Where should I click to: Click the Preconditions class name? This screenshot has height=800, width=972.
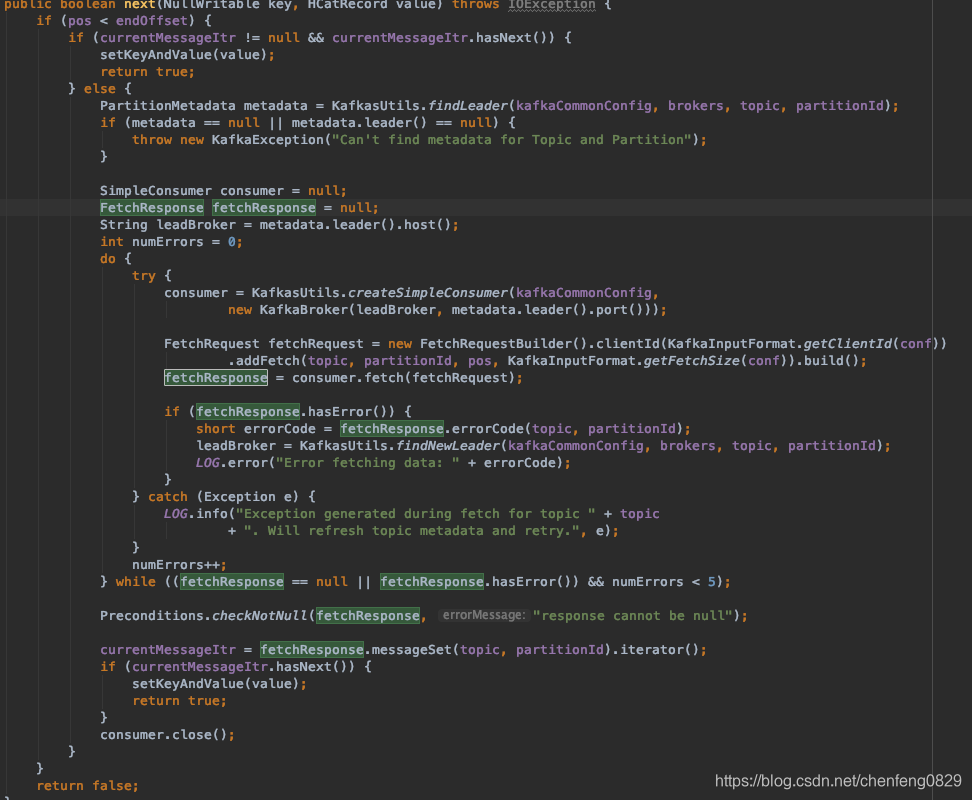pyautogui.click(x=152, y=615)
